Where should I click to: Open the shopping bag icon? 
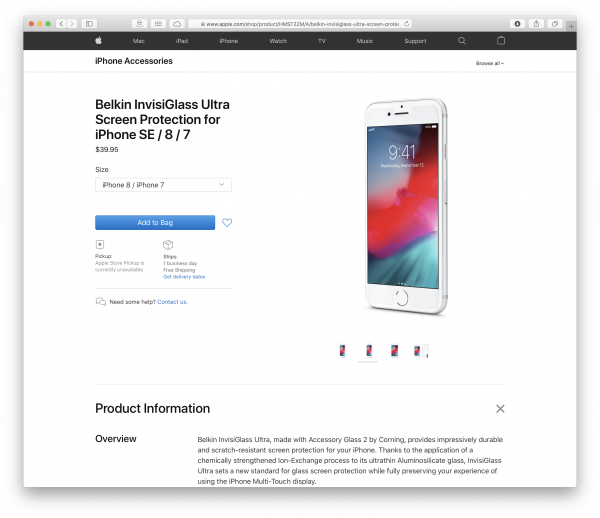pos(501,40)
